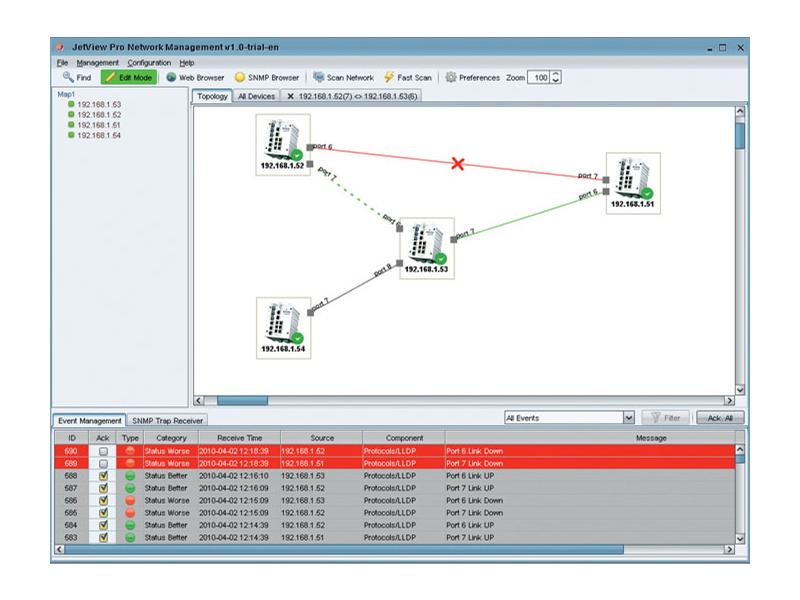Click green status icon beside 192.168.1.52 in tree
Screen dimensions: 800x600
tap(71, 114)
